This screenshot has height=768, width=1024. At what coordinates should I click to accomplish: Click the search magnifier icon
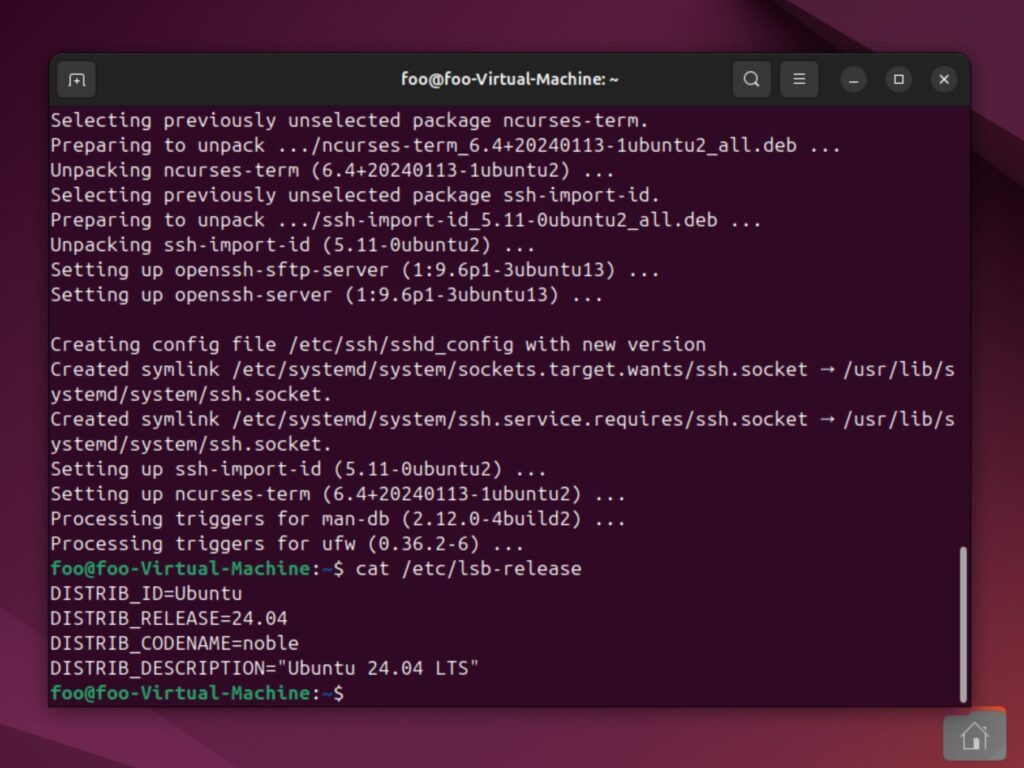pos(751,79)
